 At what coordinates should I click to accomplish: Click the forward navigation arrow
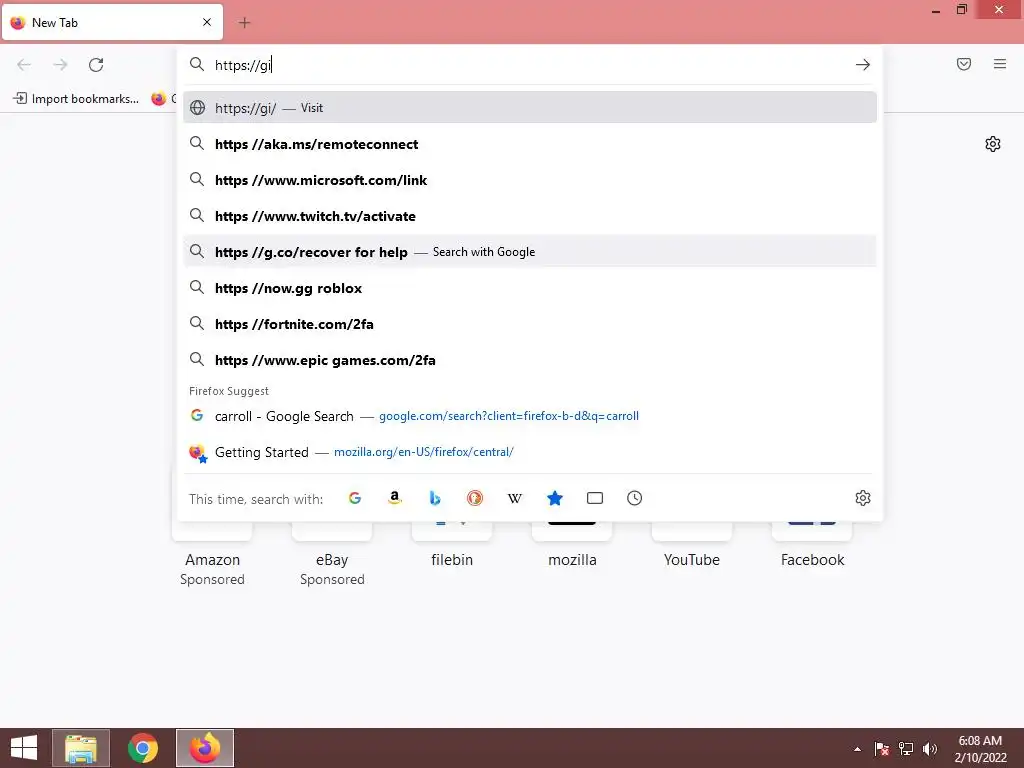(60, 65)
